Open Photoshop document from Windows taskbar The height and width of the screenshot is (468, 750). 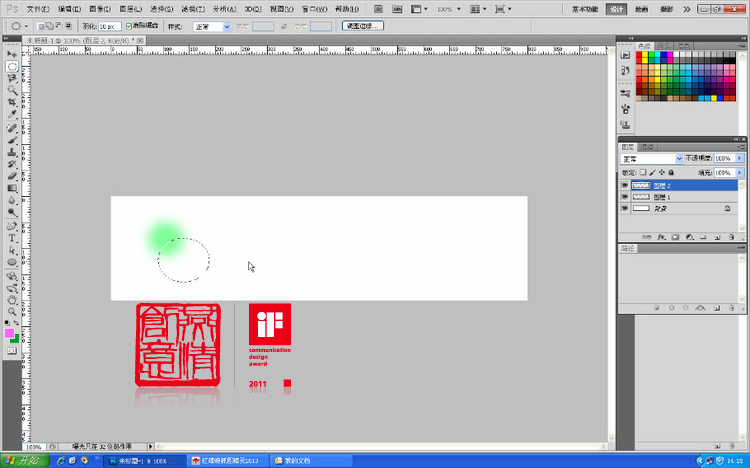[x=146, y=461]
